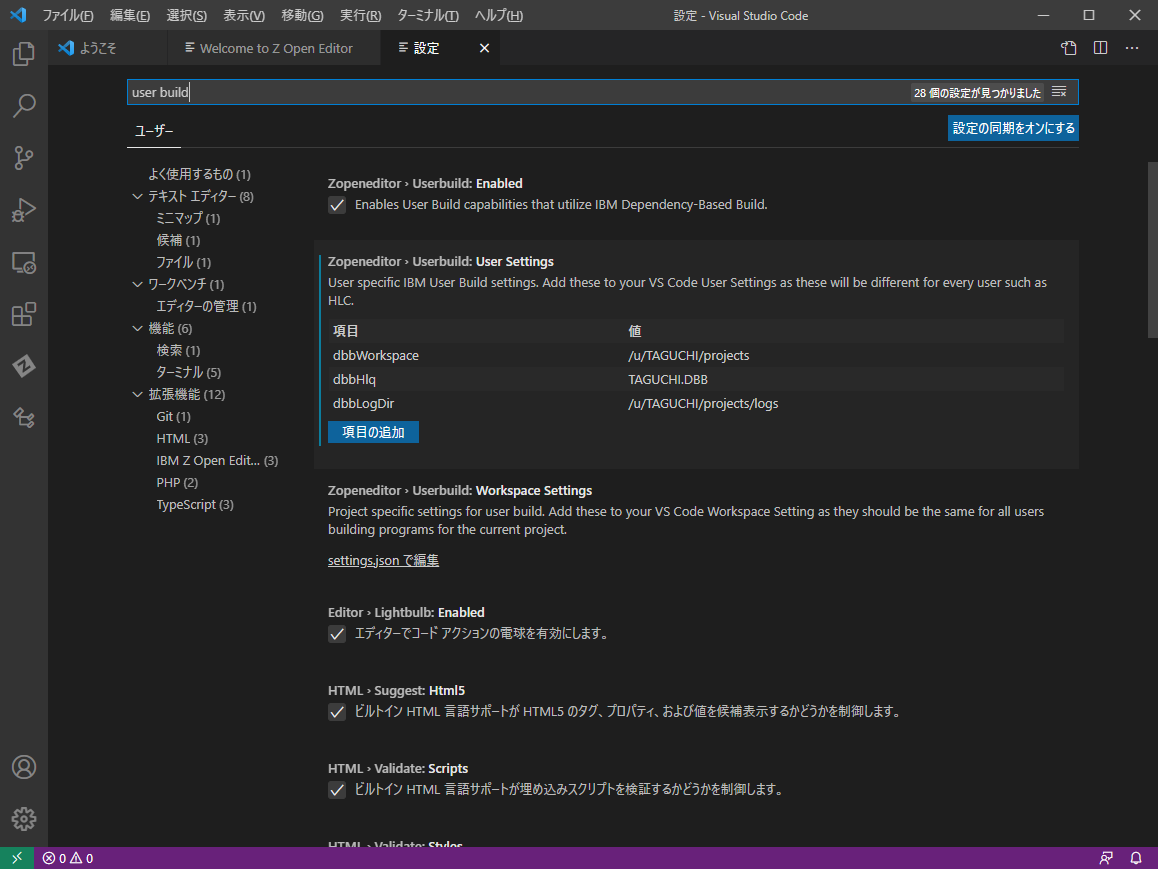Screen dimensions: 1158x869
Task: Open errors and warnings count in status bar
Action: point(68,858)
